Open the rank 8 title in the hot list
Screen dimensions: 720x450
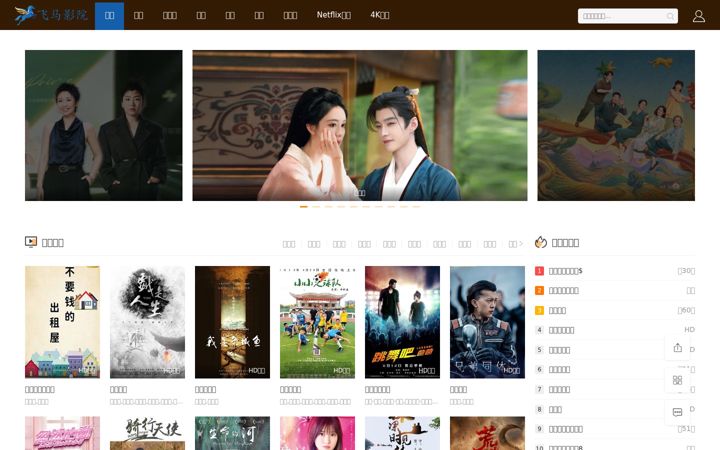click(555, 409)
